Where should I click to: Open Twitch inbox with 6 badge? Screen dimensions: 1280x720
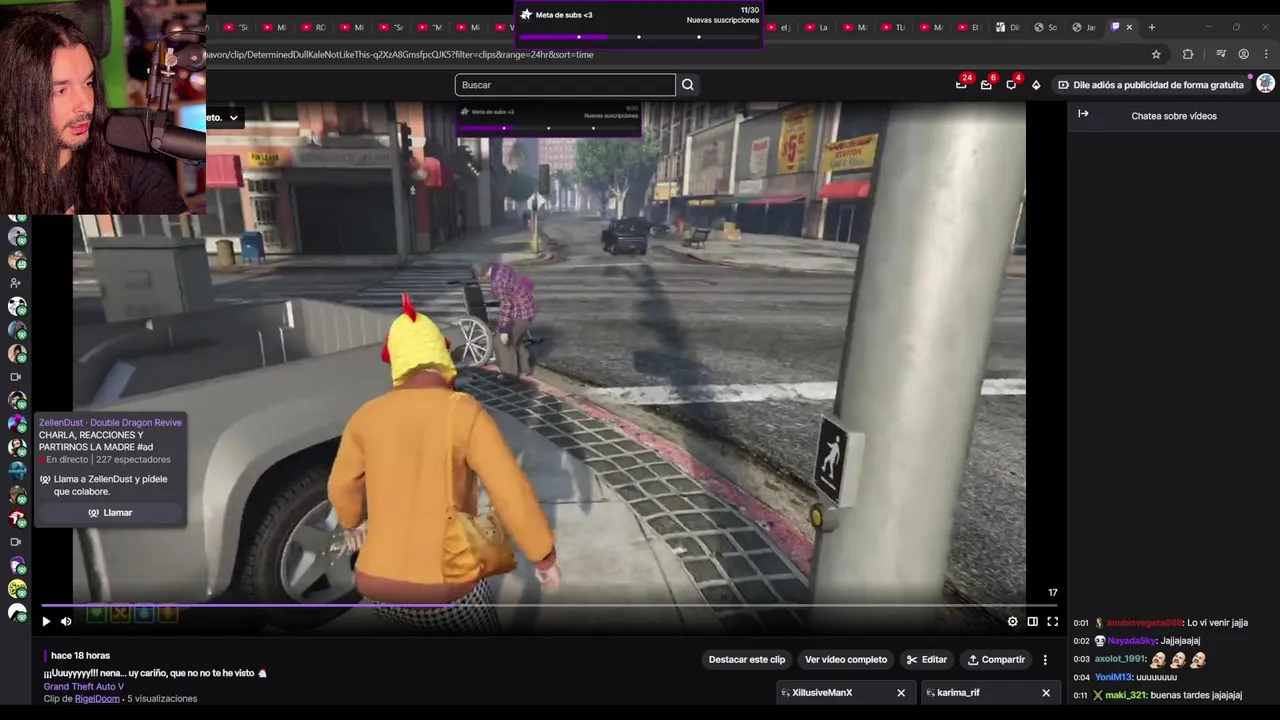pyautogui.click(x=986, y=85)
